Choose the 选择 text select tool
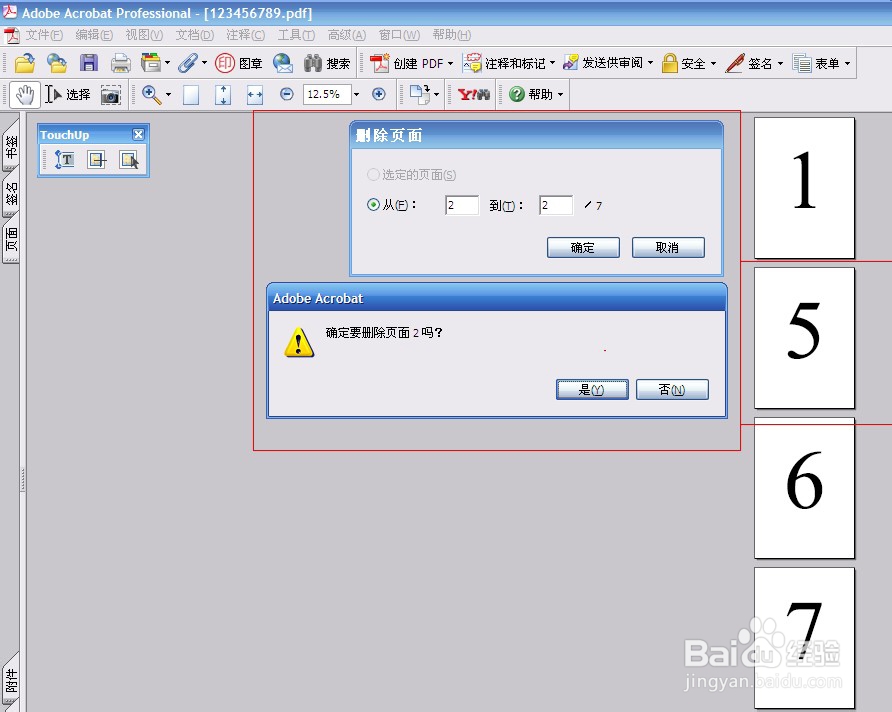Viewport: 892px width, 712px height. [x=68, y=94]
